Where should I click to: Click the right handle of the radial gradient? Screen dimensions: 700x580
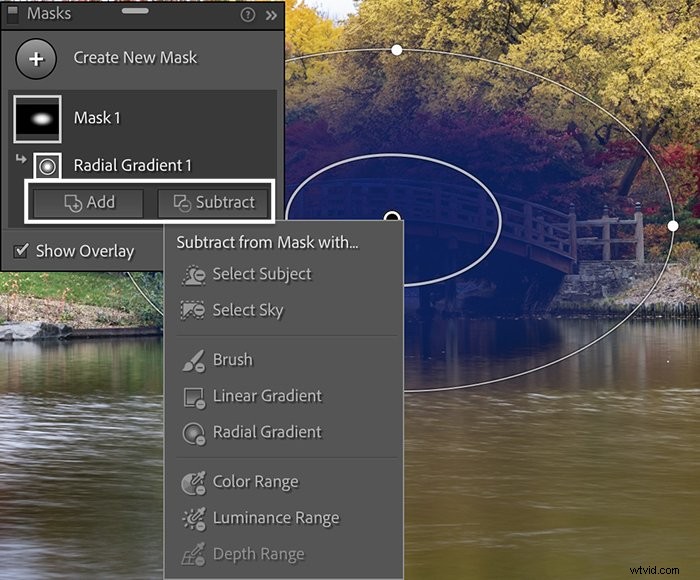click(x=673, y=226)
